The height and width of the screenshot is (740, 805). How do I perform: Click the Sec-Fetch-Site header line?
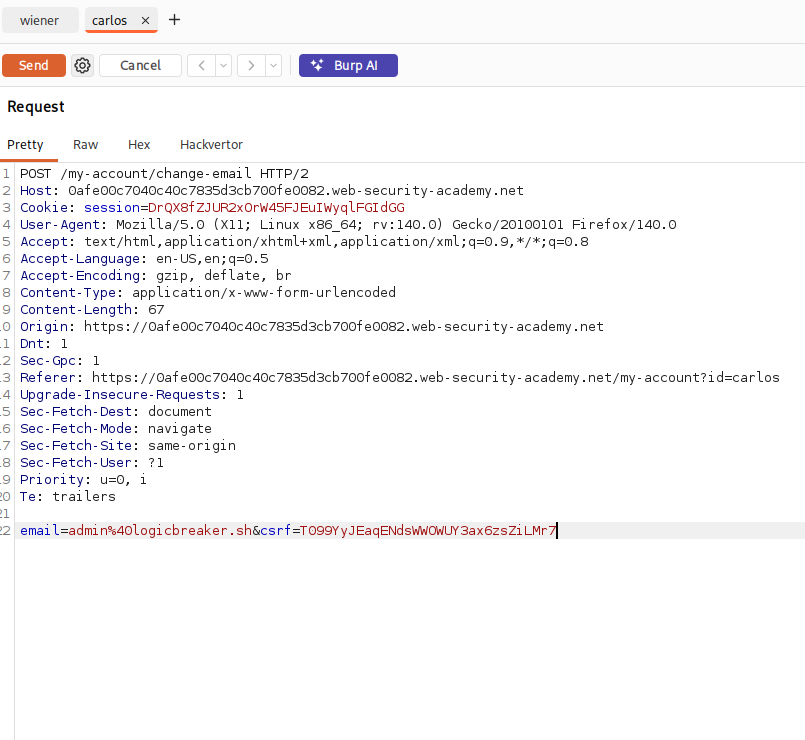pos(128,446)
